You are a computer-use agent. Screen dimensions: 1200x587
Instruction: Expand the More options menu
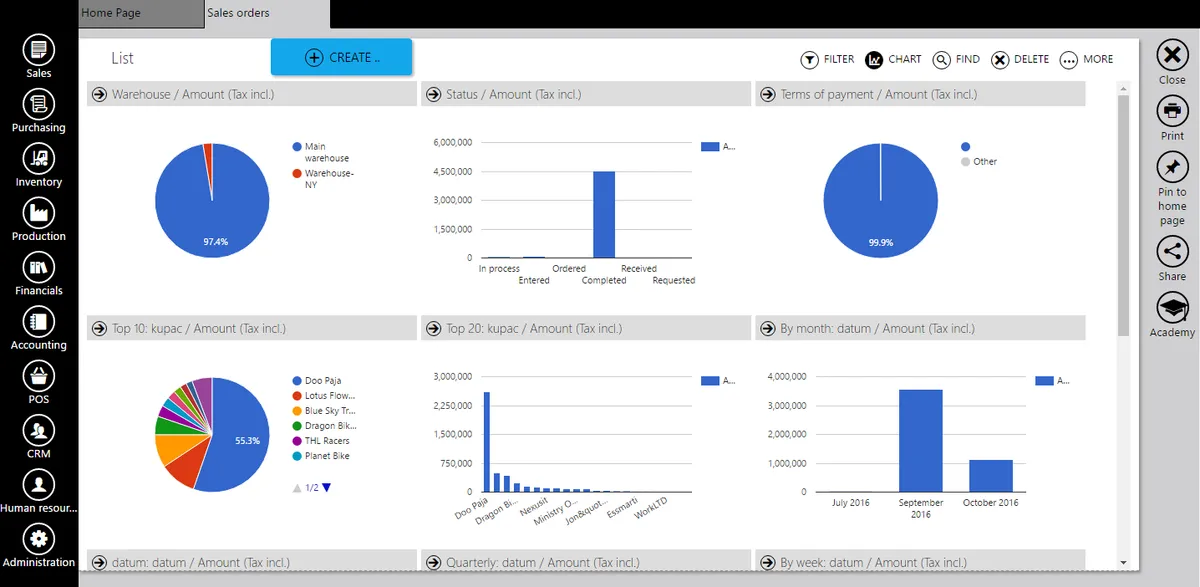coord(1086,60)
